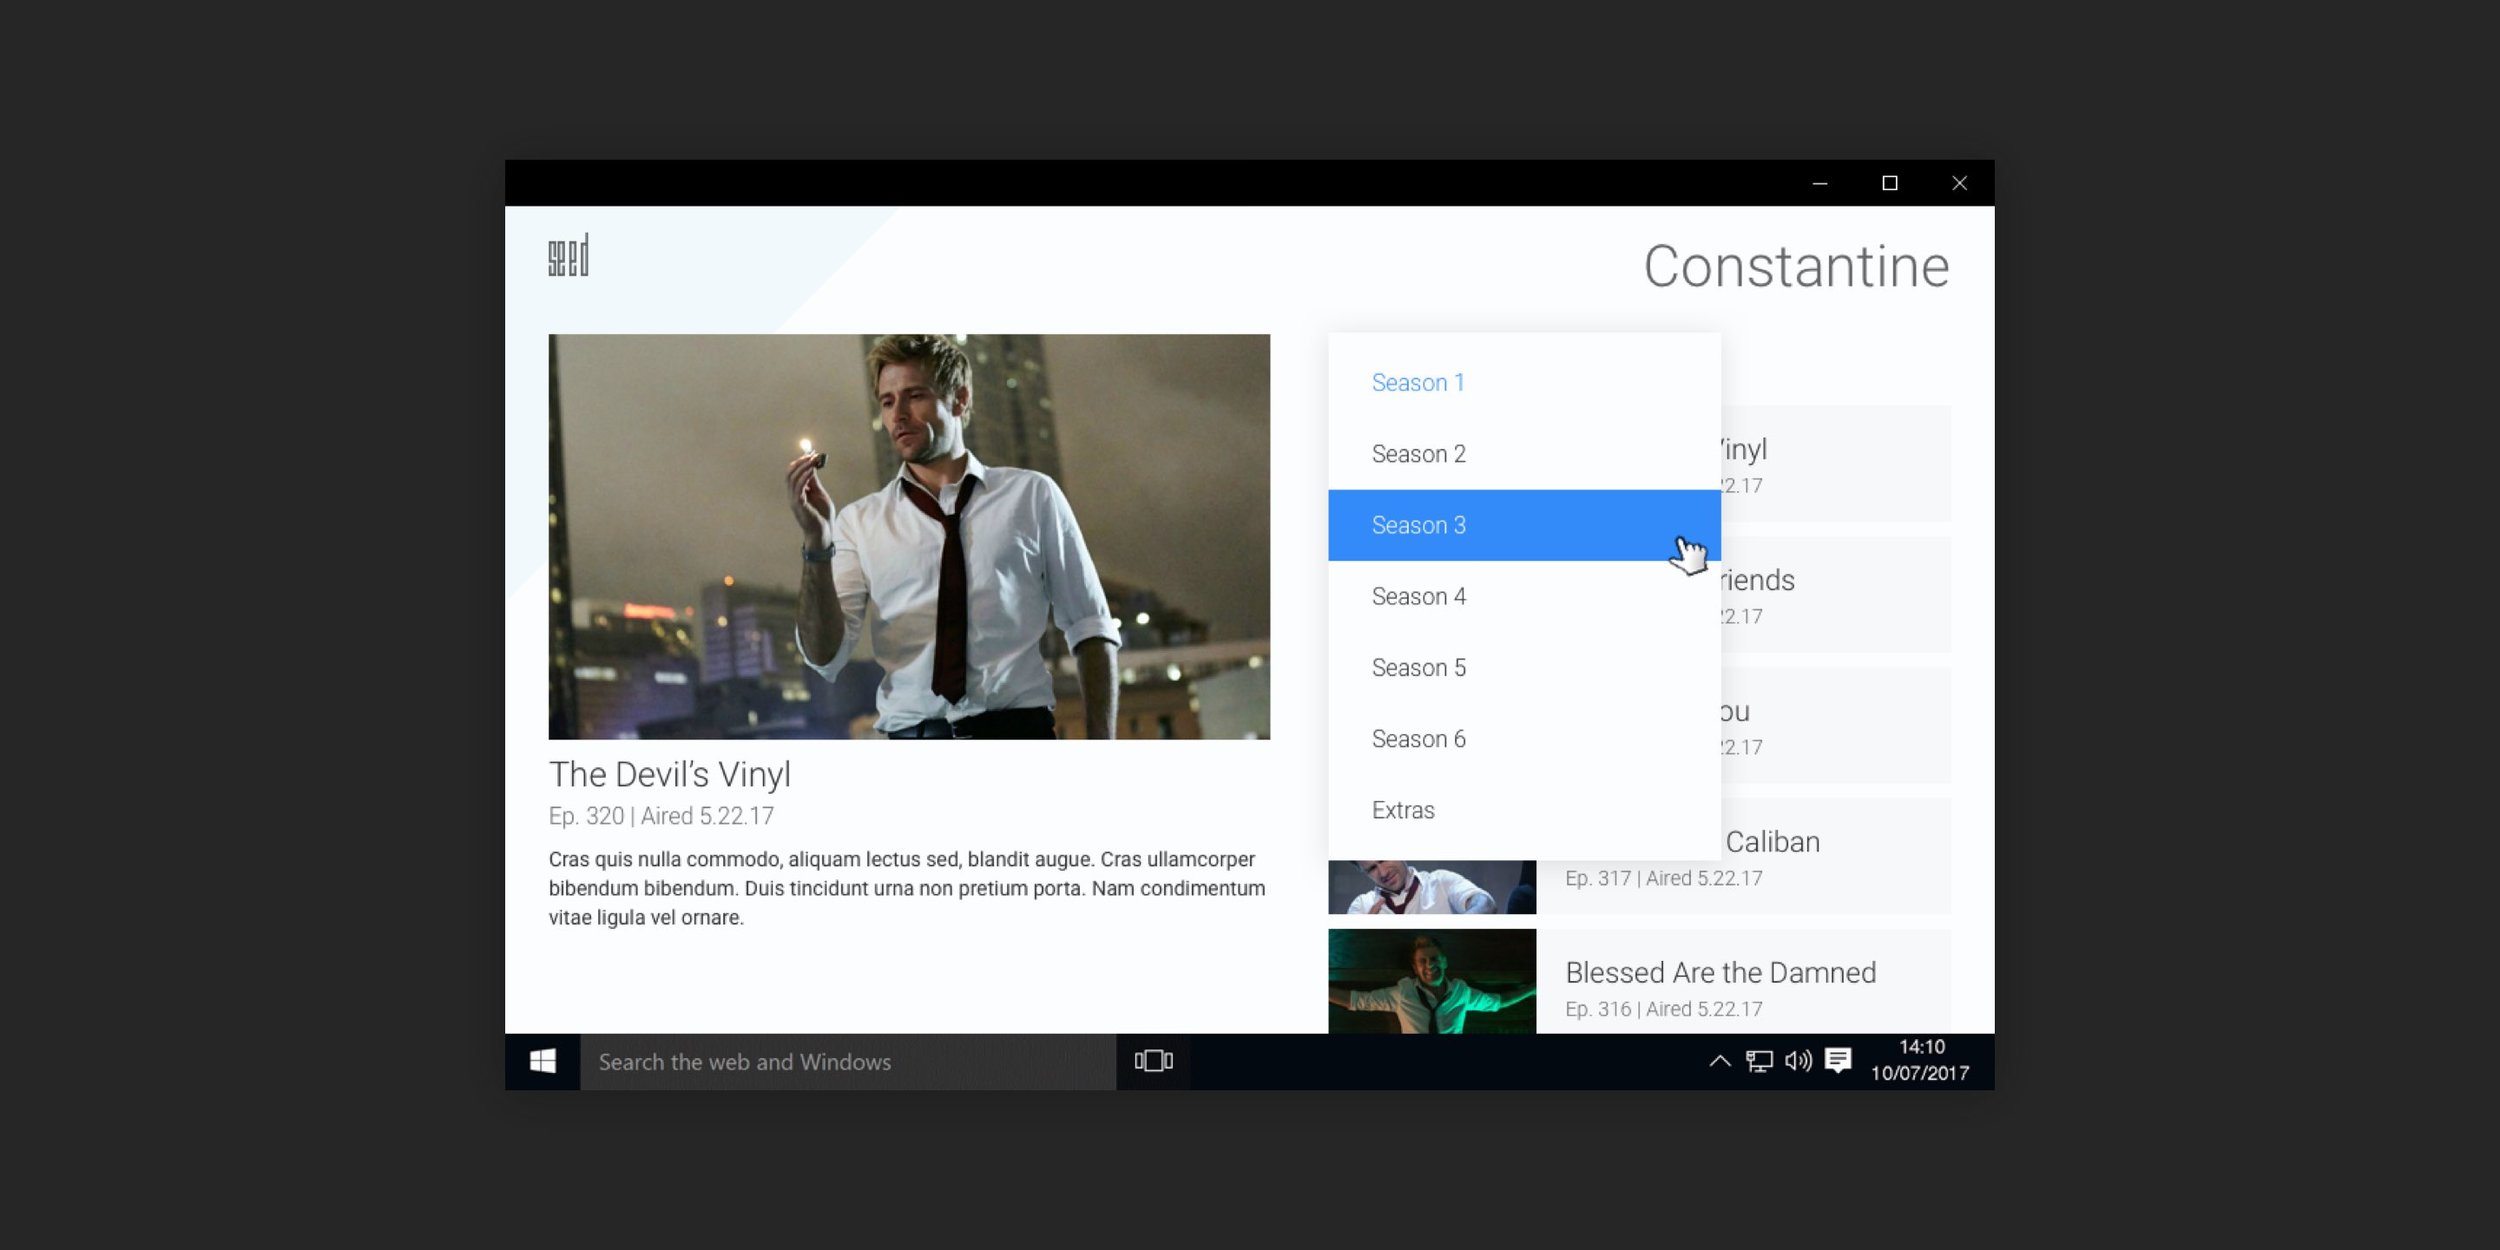Click the Constantine show title
This screenshot has width=2500, height=1250.
(1797, 267)
